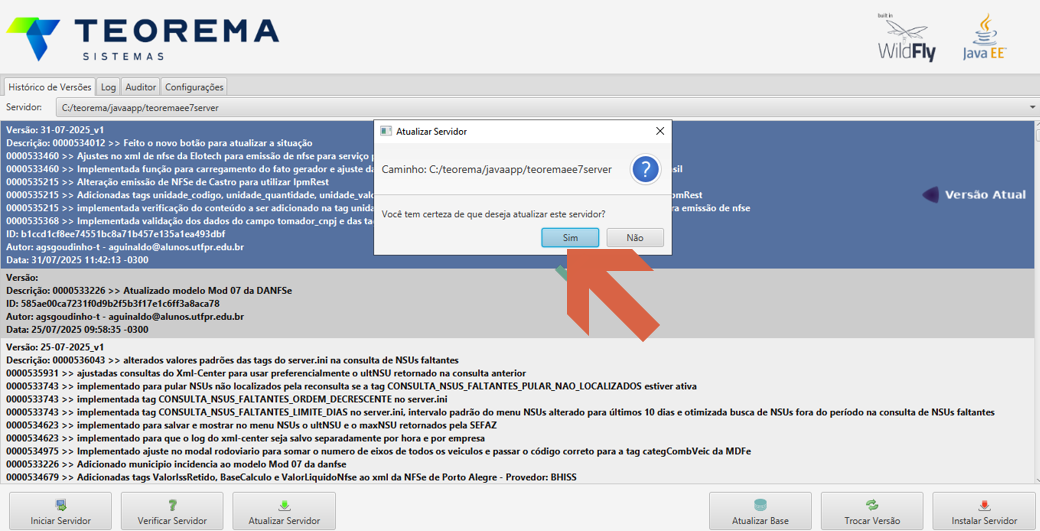Image resolution: width=1040 pixels, height=531 pixels.
Task: Click the Instalar Servidor install icon
Action: click(984, 505)
